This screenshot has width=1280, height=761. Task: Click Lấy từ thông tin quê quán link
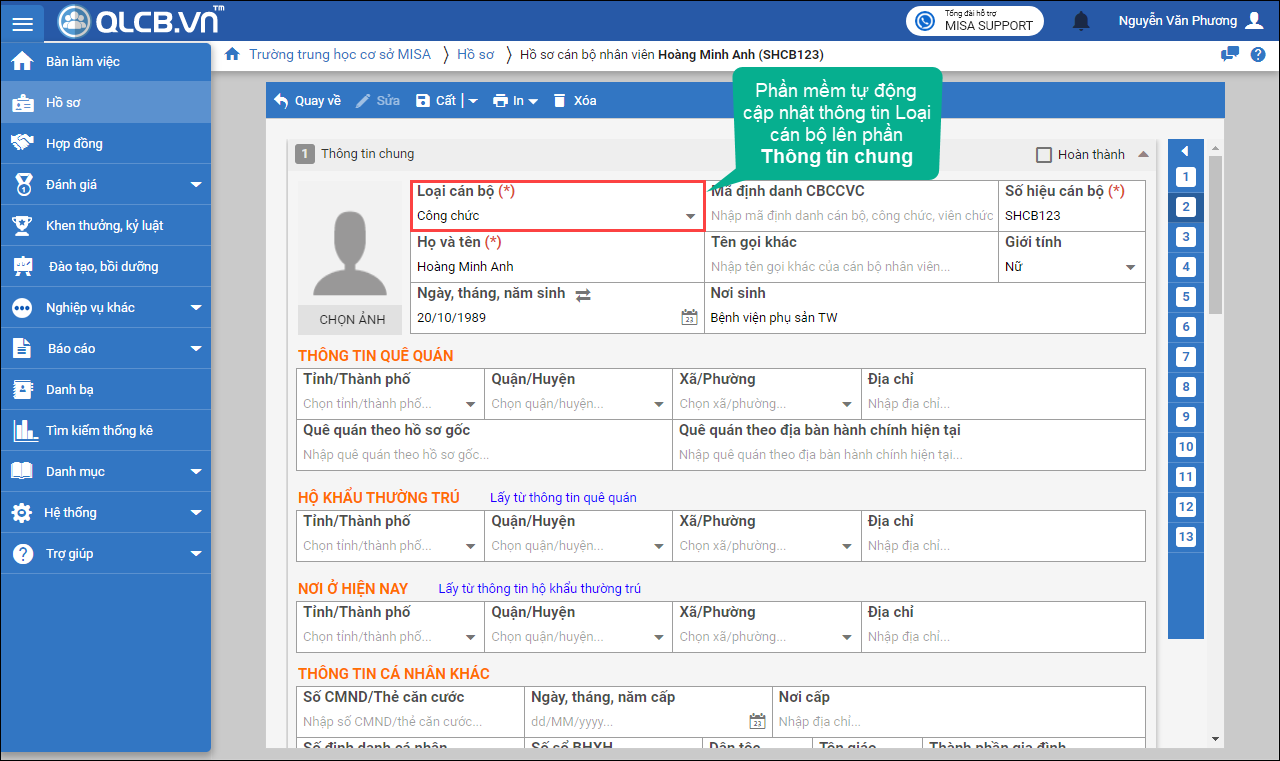coord(563,497)
